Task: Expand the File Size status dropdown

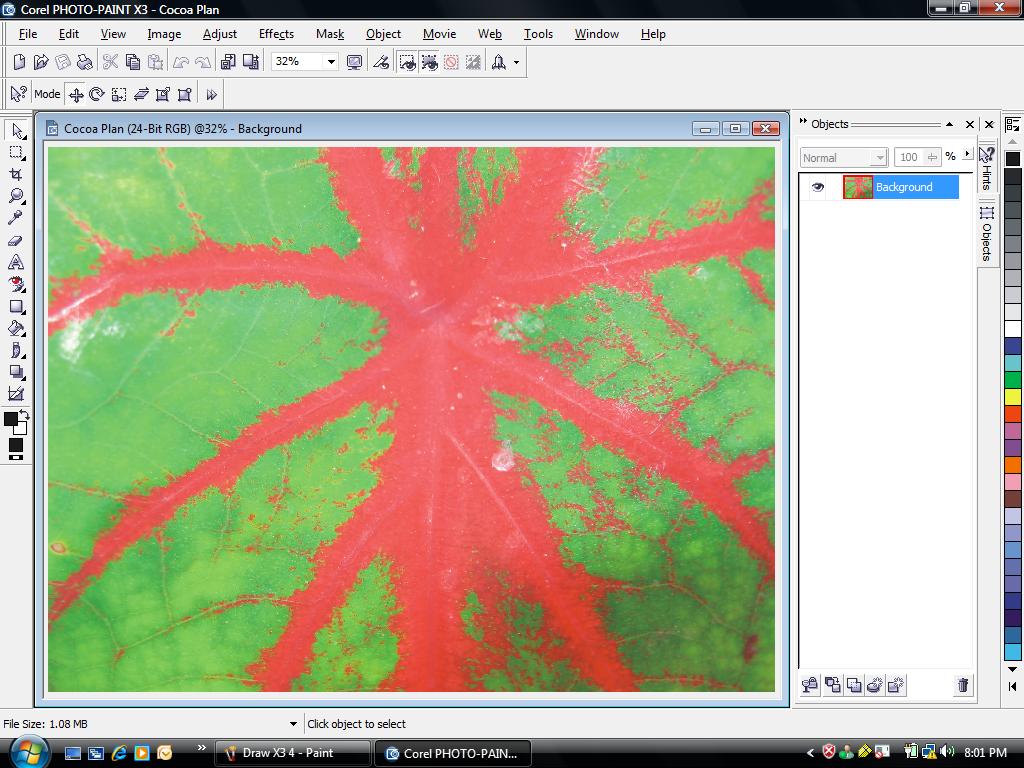Action: (x=293, y=724)
